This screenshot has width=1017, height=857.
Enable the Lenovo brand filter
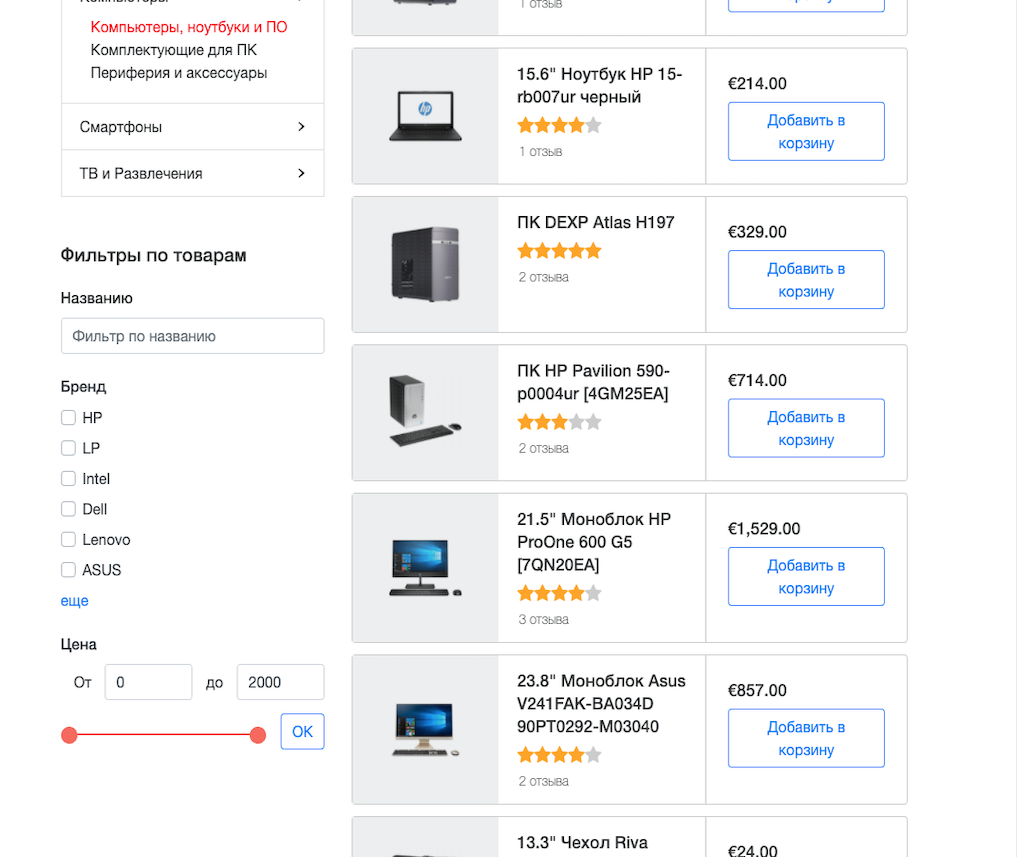point(69,540)
